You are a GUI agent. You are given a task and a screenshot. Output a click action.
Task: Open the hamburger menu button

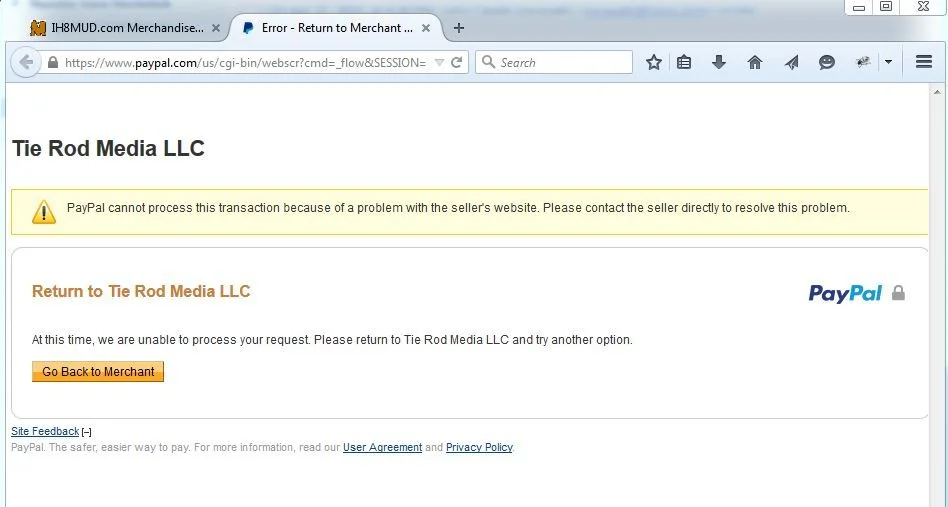924,62
